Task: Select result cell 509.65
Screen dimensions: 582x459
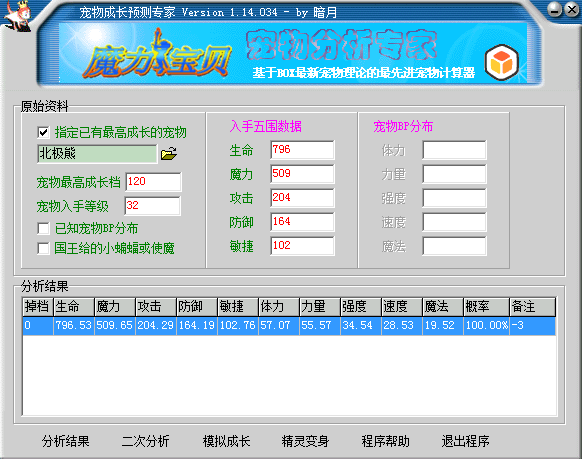Action: [x=115, y=326]
